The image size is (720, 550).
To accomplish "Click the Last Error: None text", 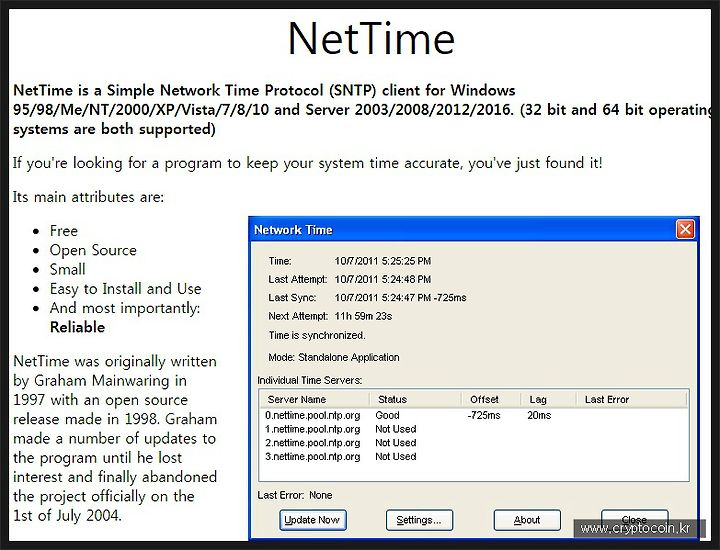I will point(295,495).
